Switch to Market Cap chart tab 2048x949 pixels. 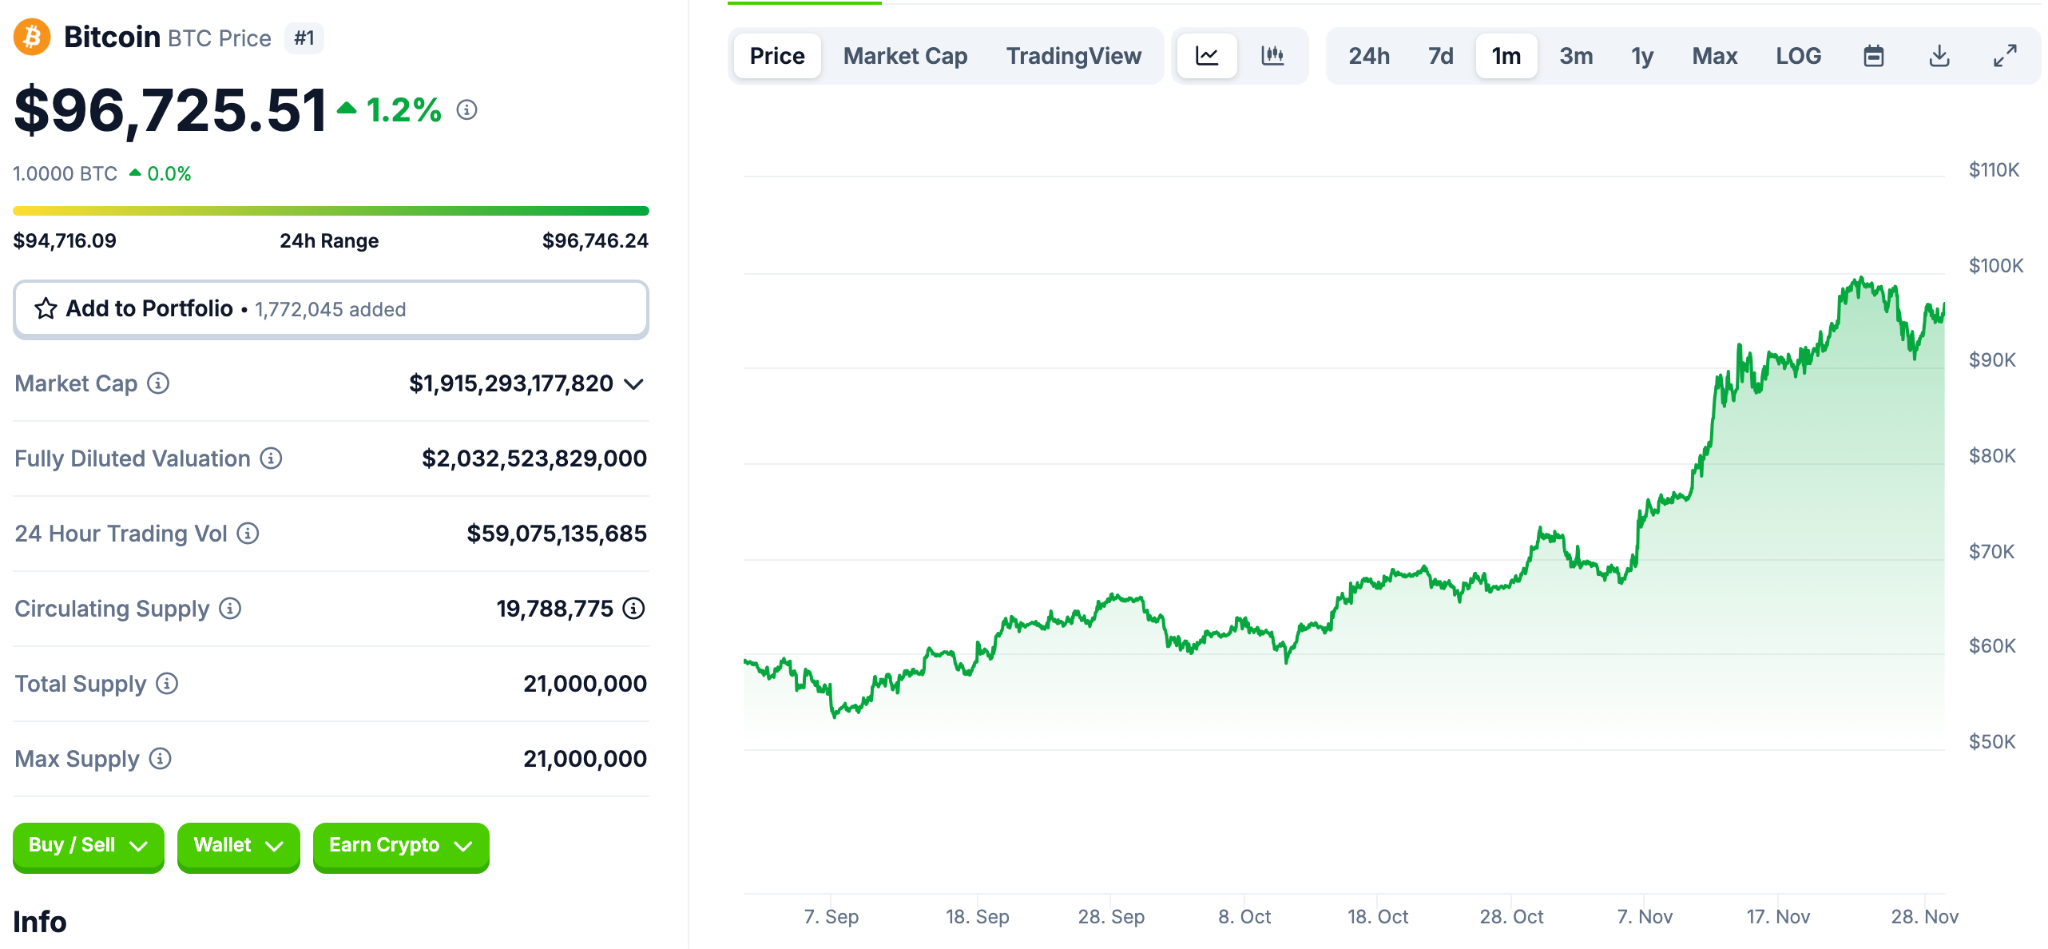coord(905,56)
